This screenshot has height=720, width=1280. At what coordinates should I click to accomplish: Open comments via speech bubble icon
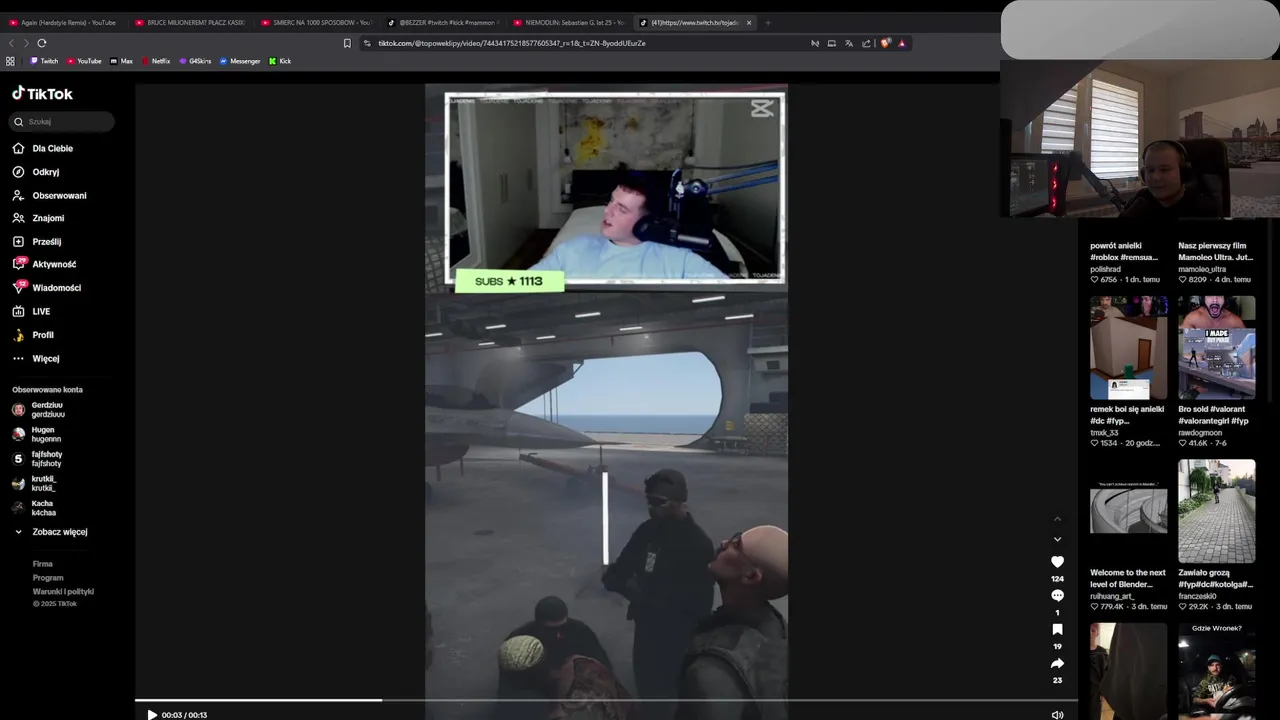pyautogui.click(x=1057, y=596)
